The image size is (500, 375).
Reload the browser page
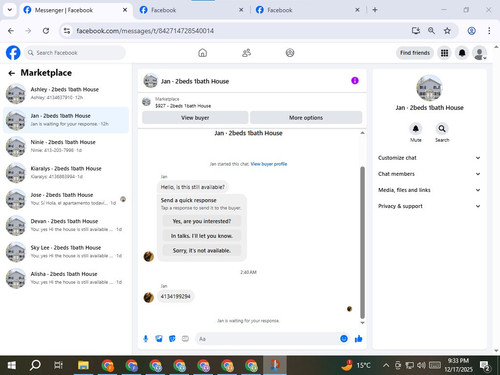(46, 31)
